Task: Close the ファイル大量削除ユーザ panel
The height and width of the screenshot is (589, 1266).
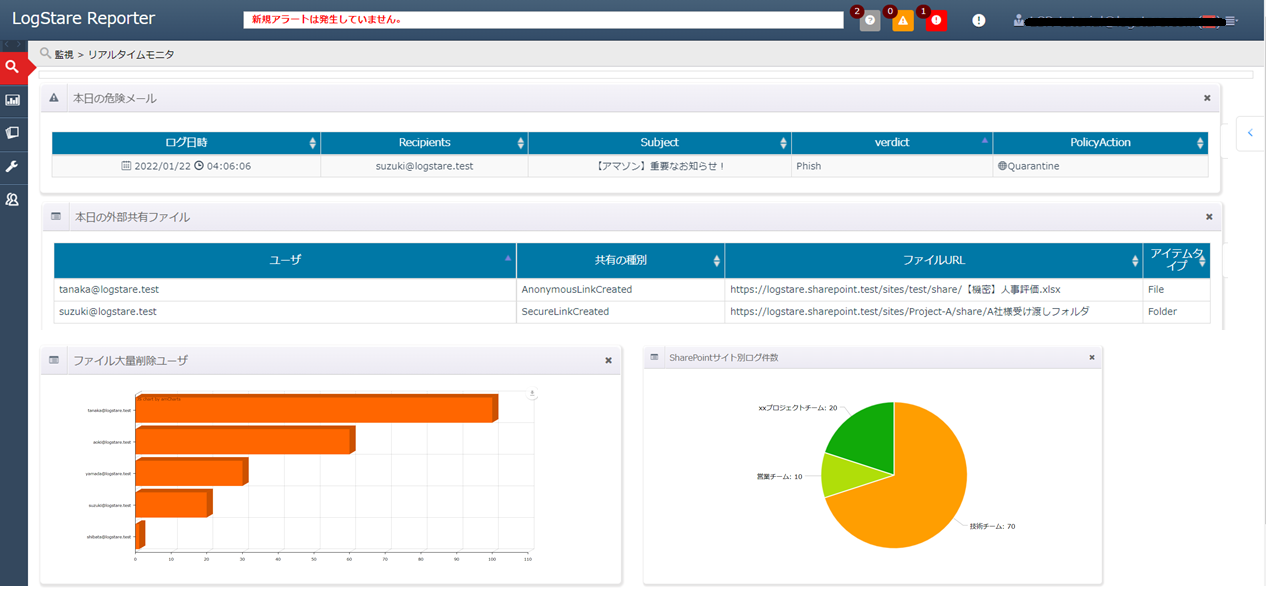Action: point(608,360)
